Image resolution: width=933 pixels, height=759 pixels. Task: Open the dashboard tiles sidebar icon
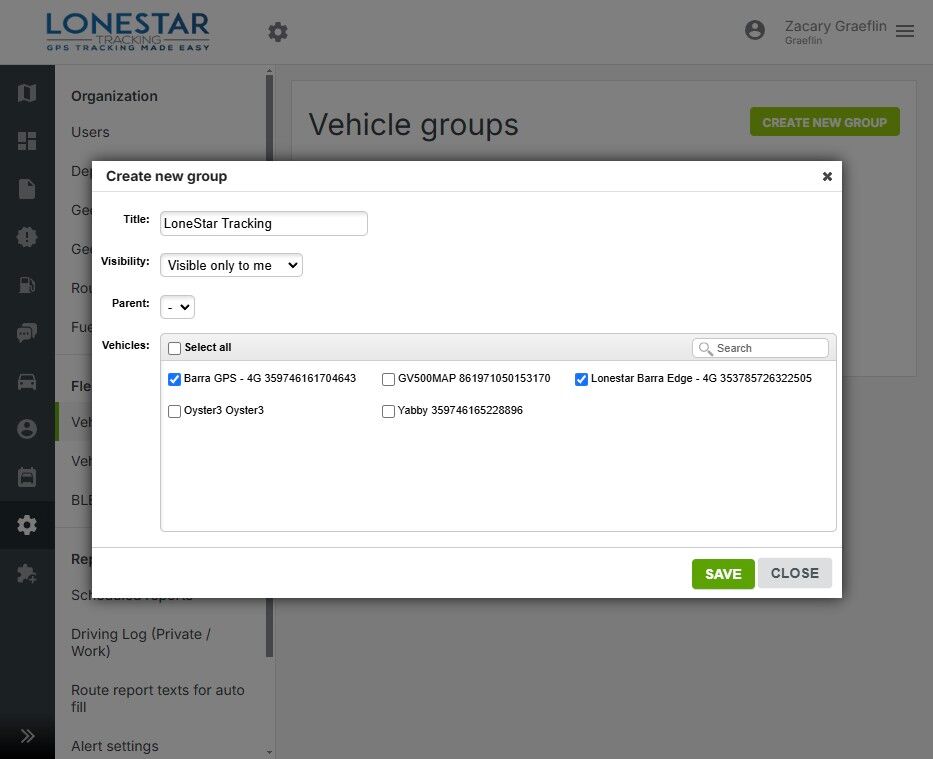tap(27, 141)
